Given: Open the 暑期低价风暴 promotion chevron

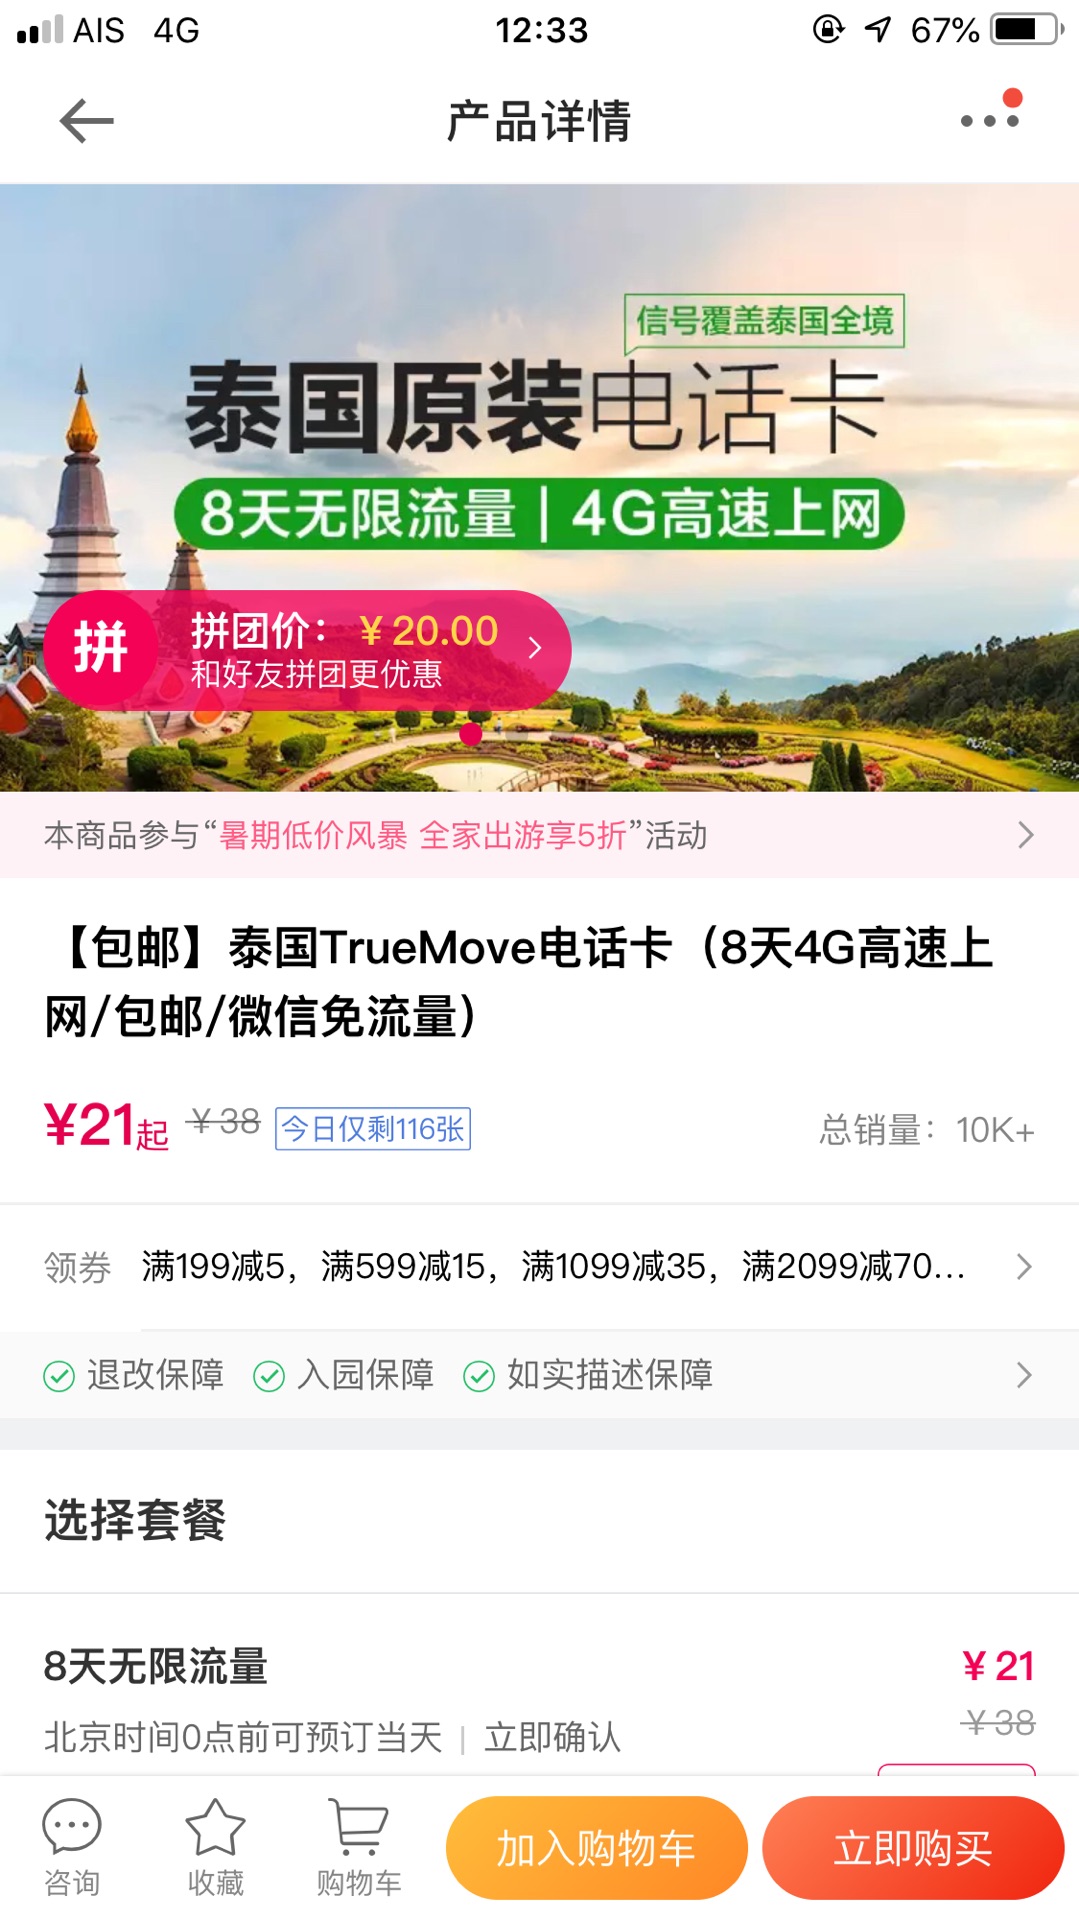Looking at the screenshot, I should tap(1025, 835).
